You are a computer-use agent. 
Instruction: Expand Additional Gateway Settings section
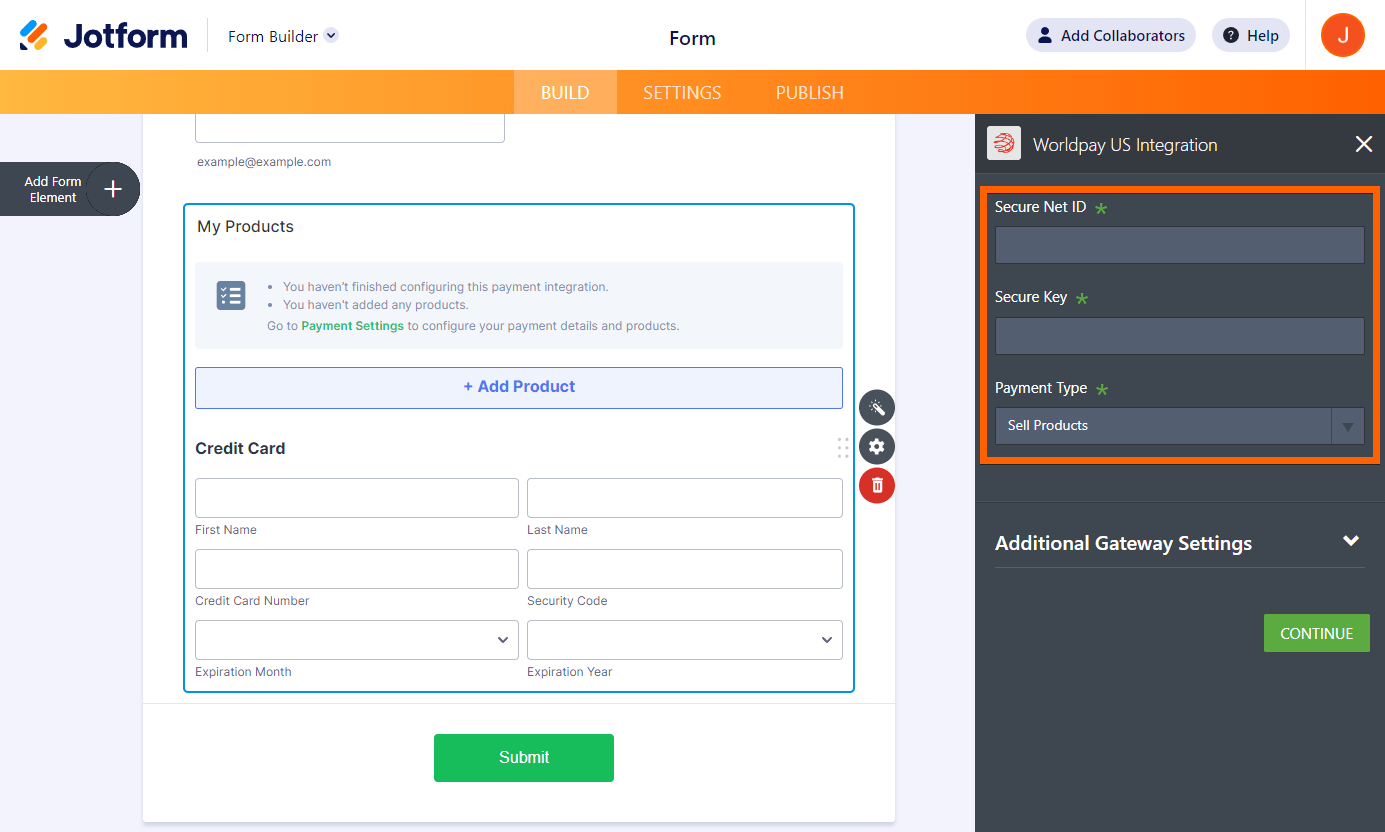pos(1180,543)
